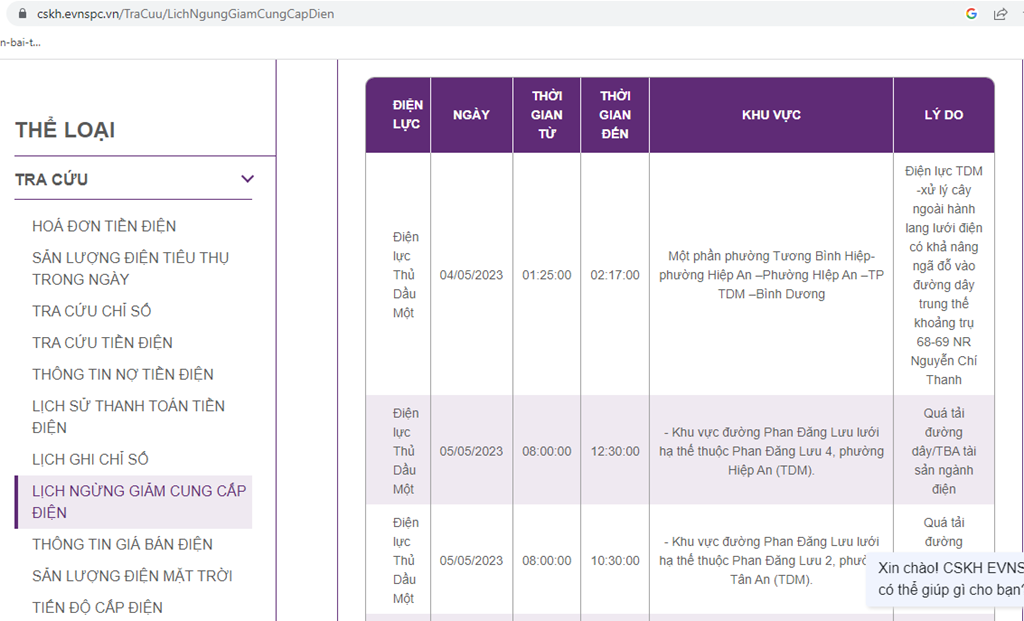Click end time 12:30:00 cell
The height and width of the screenshot is (621, 1024).
(615, 451)
